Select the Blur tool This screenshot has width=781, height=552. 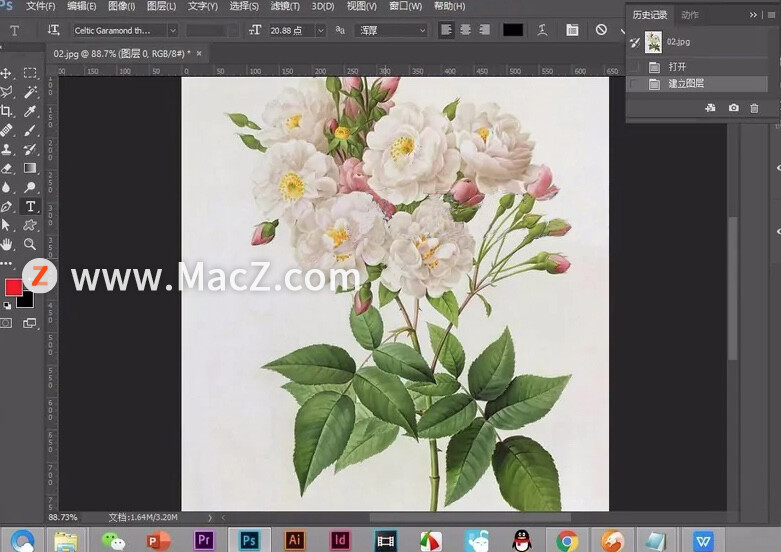pos(6,187)
